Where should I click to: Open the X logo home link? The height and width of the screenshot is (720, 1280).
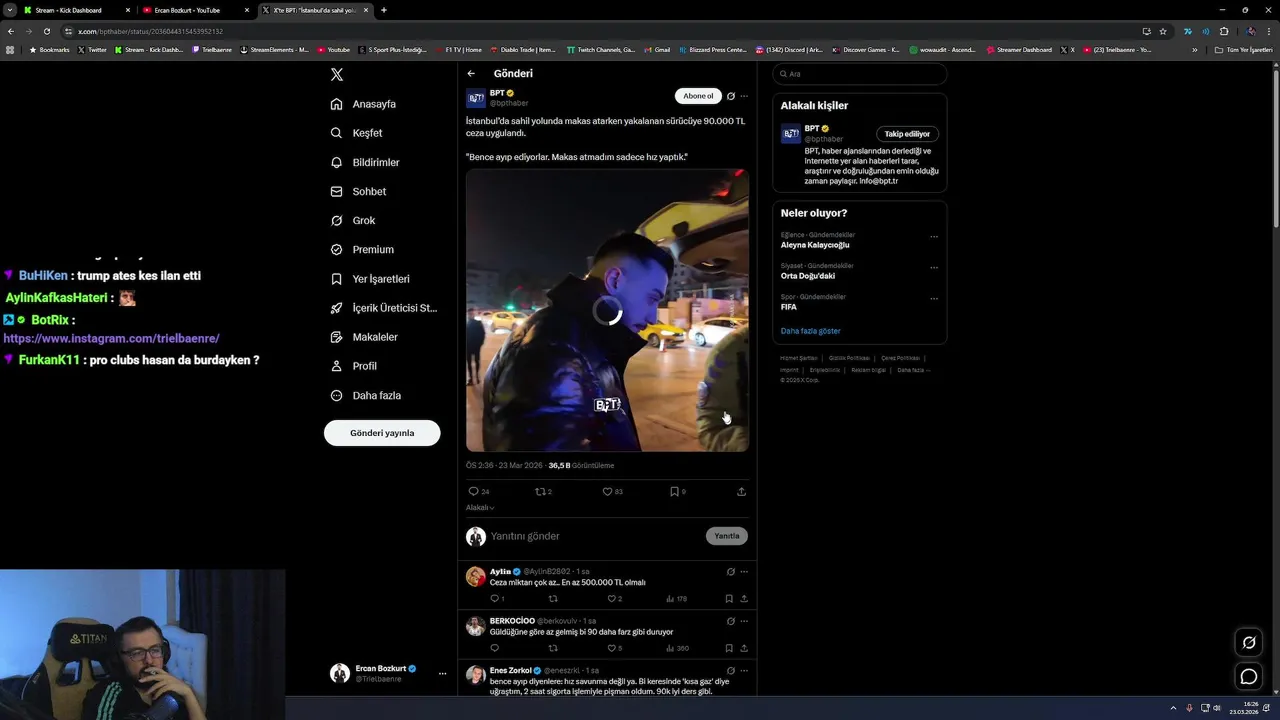[337, 75]
